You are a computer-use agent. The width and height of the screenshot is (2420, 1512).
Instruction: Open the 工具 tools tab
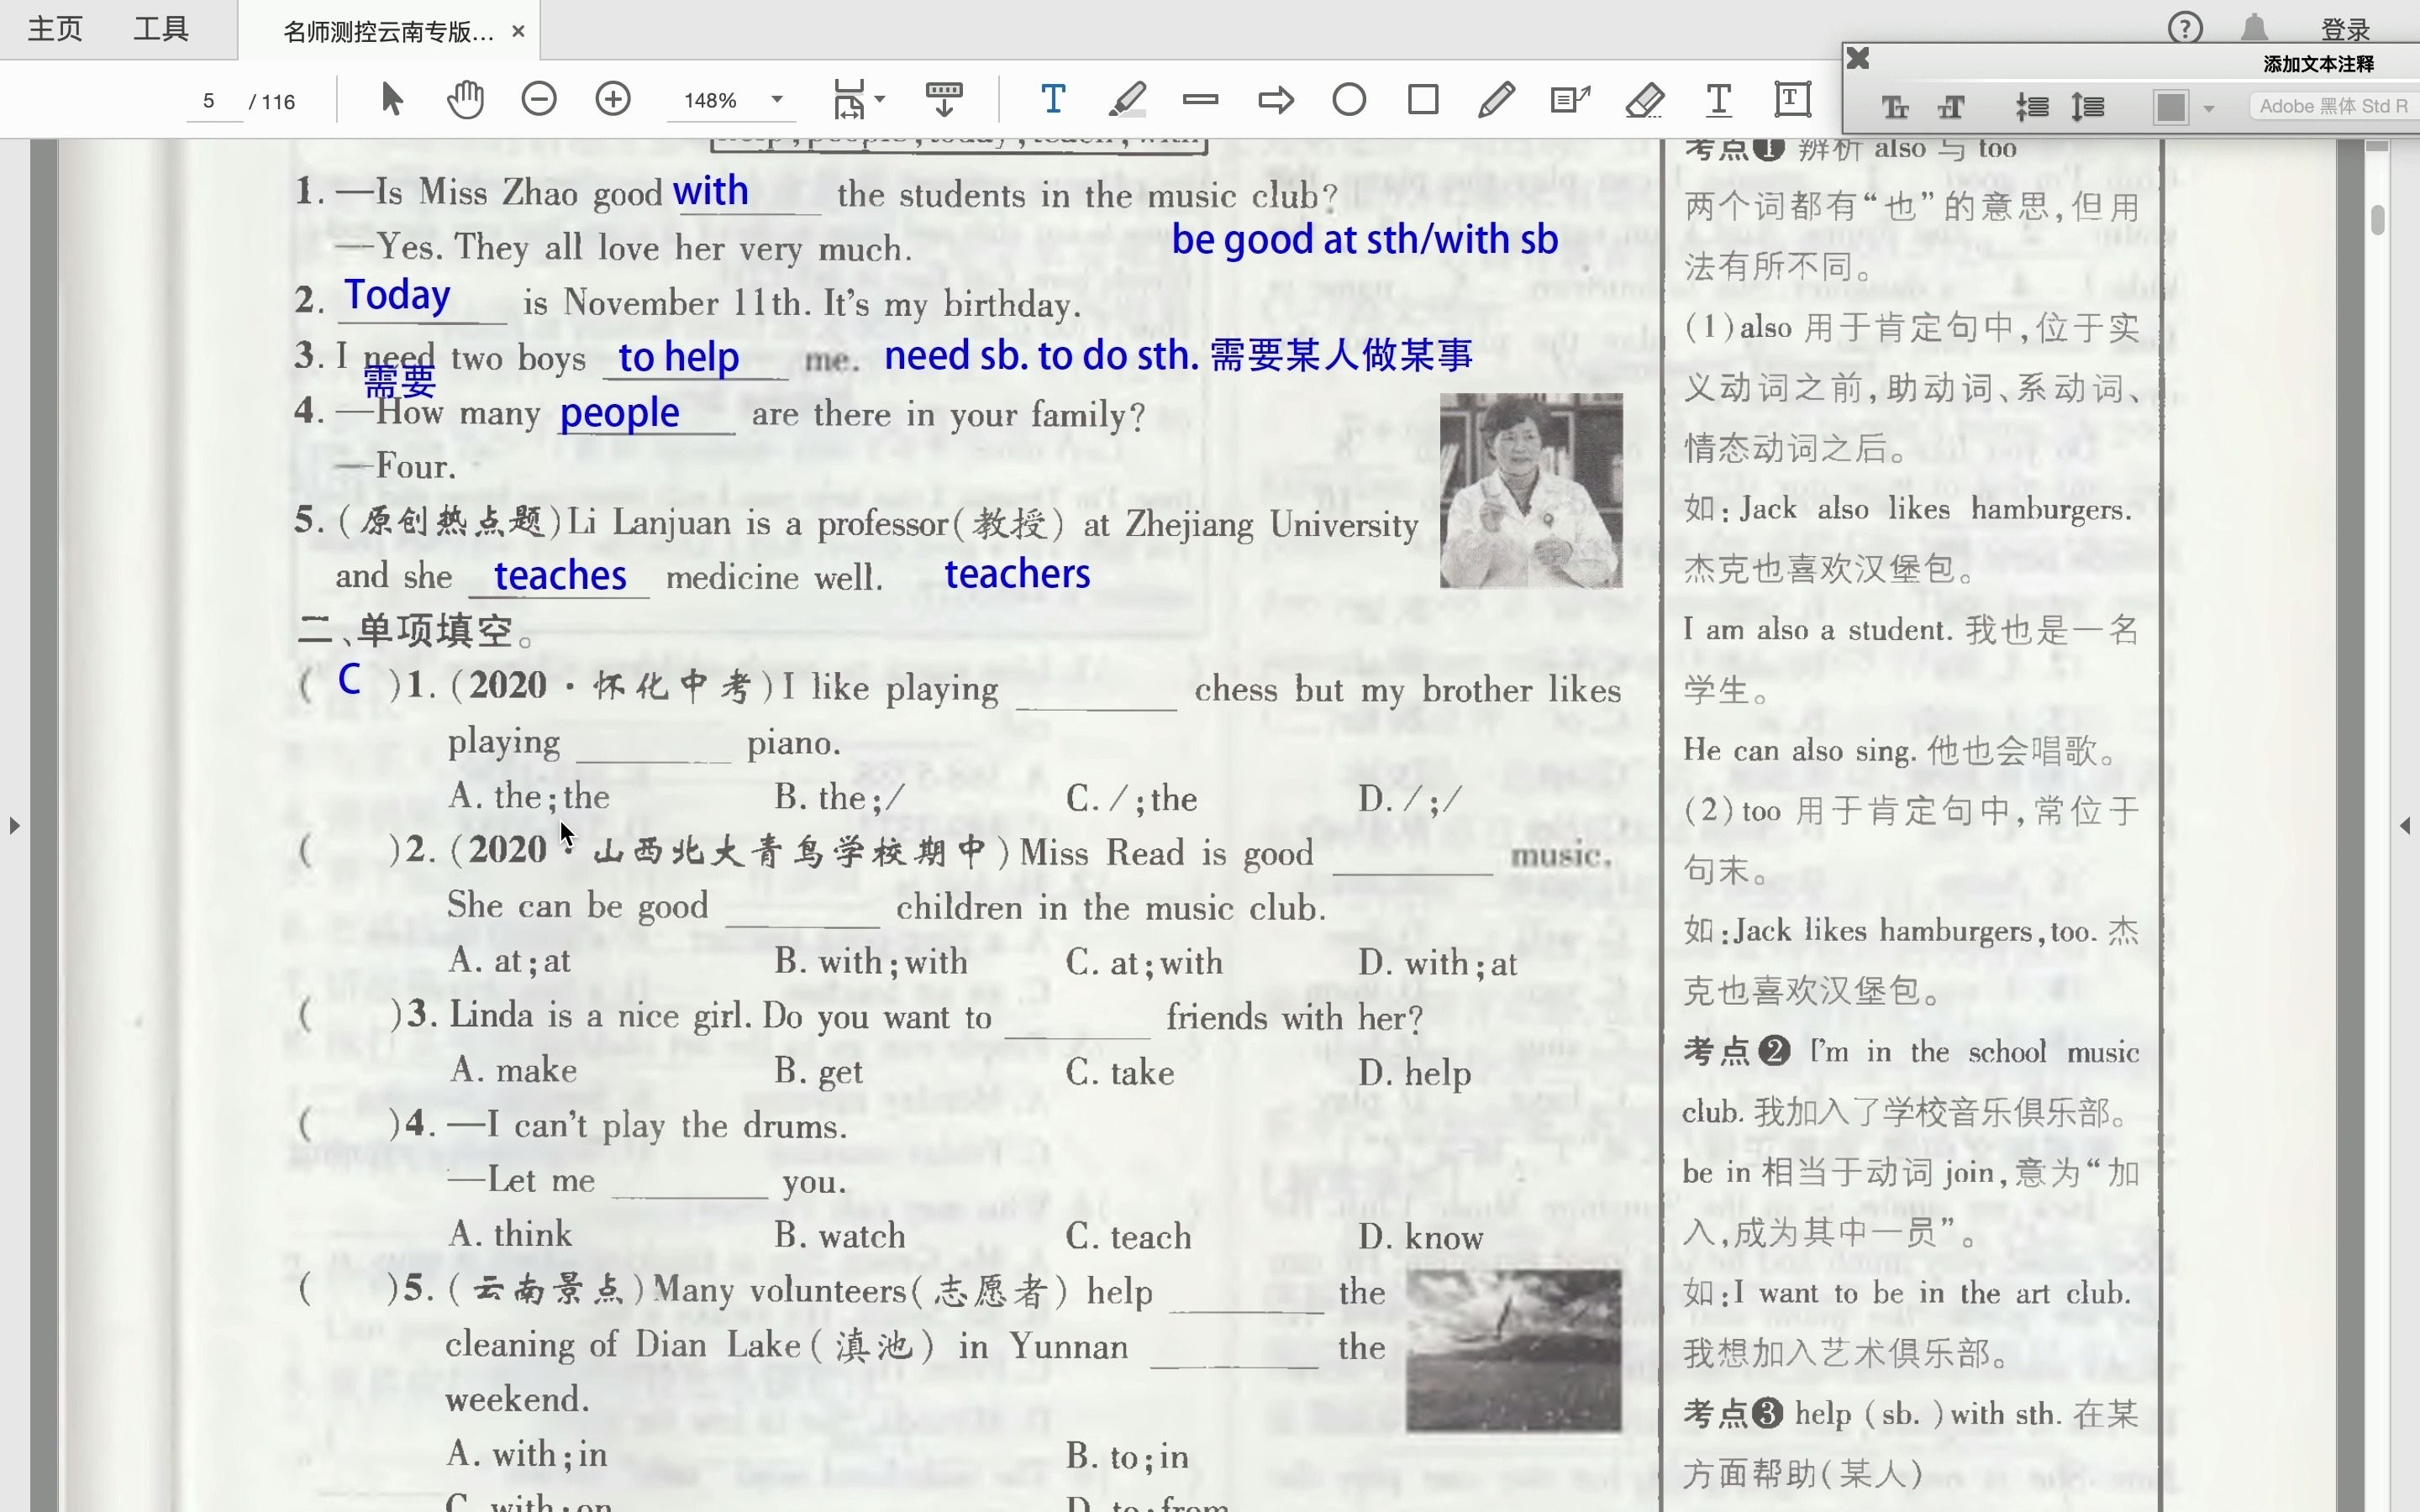pyautogui.click(x=161, y=29)
